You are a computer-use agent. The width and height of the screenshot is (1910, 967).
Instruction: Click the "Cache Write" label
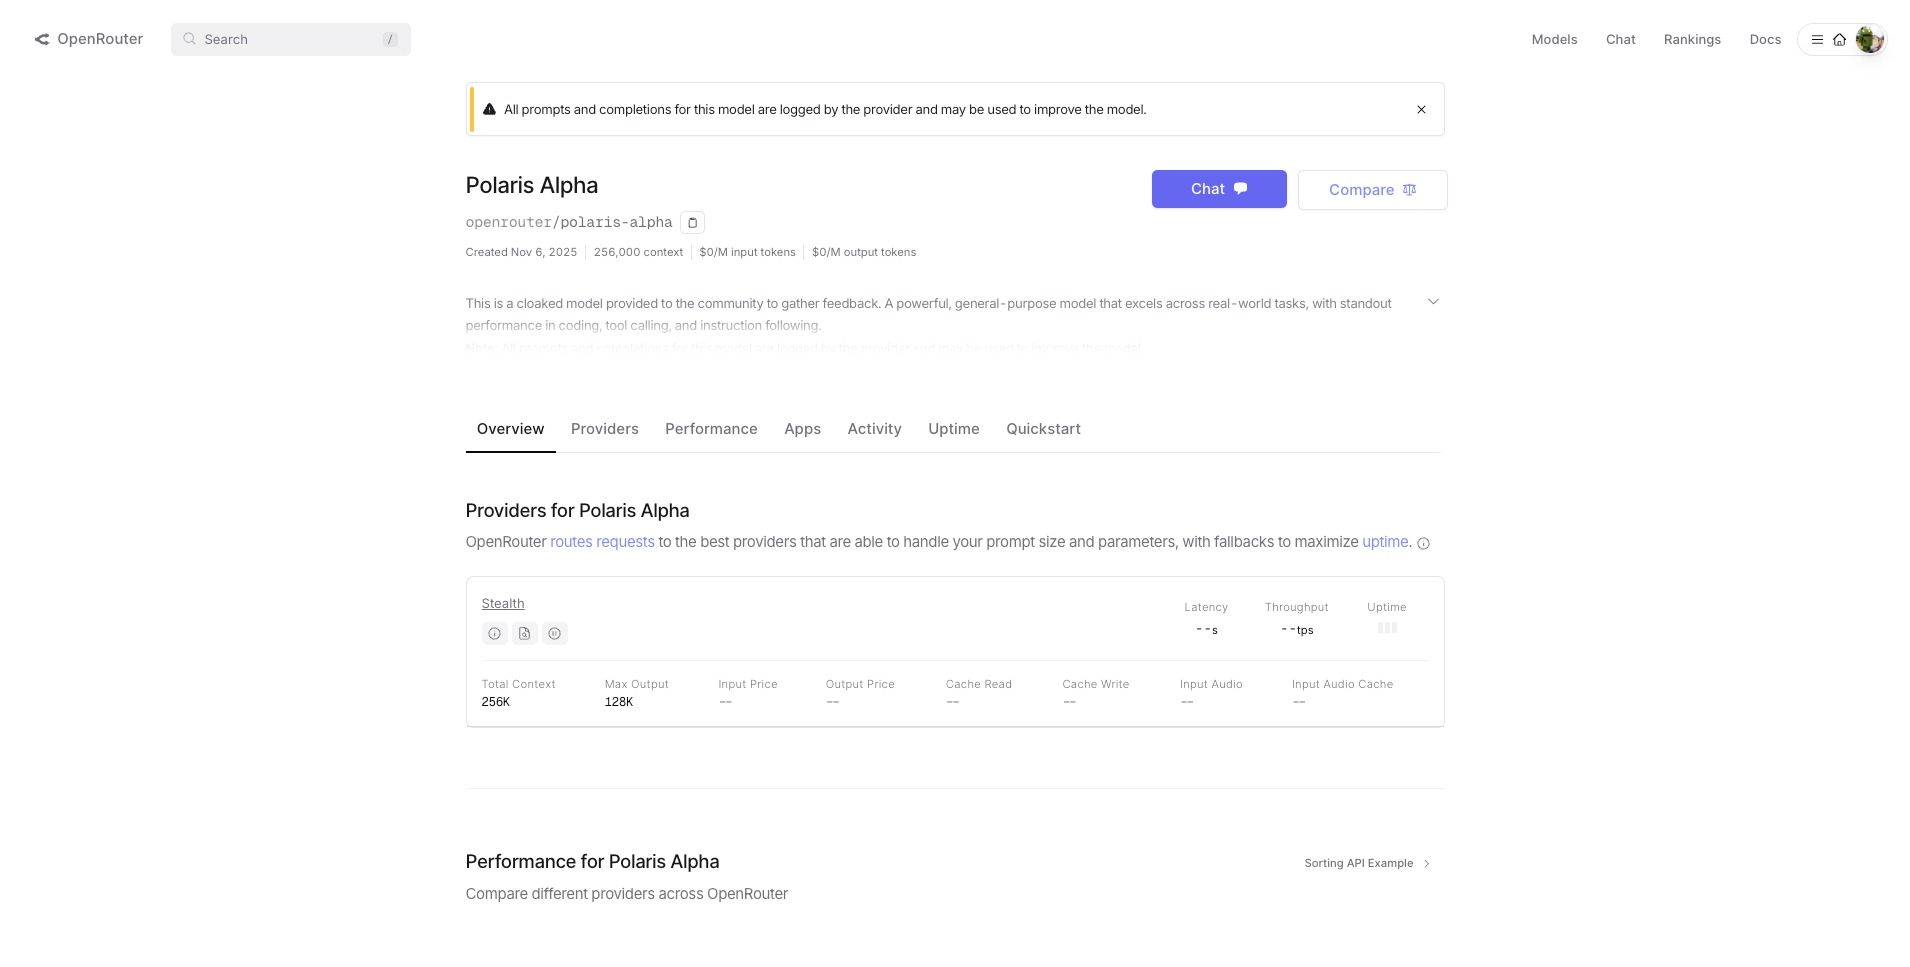1096,684
